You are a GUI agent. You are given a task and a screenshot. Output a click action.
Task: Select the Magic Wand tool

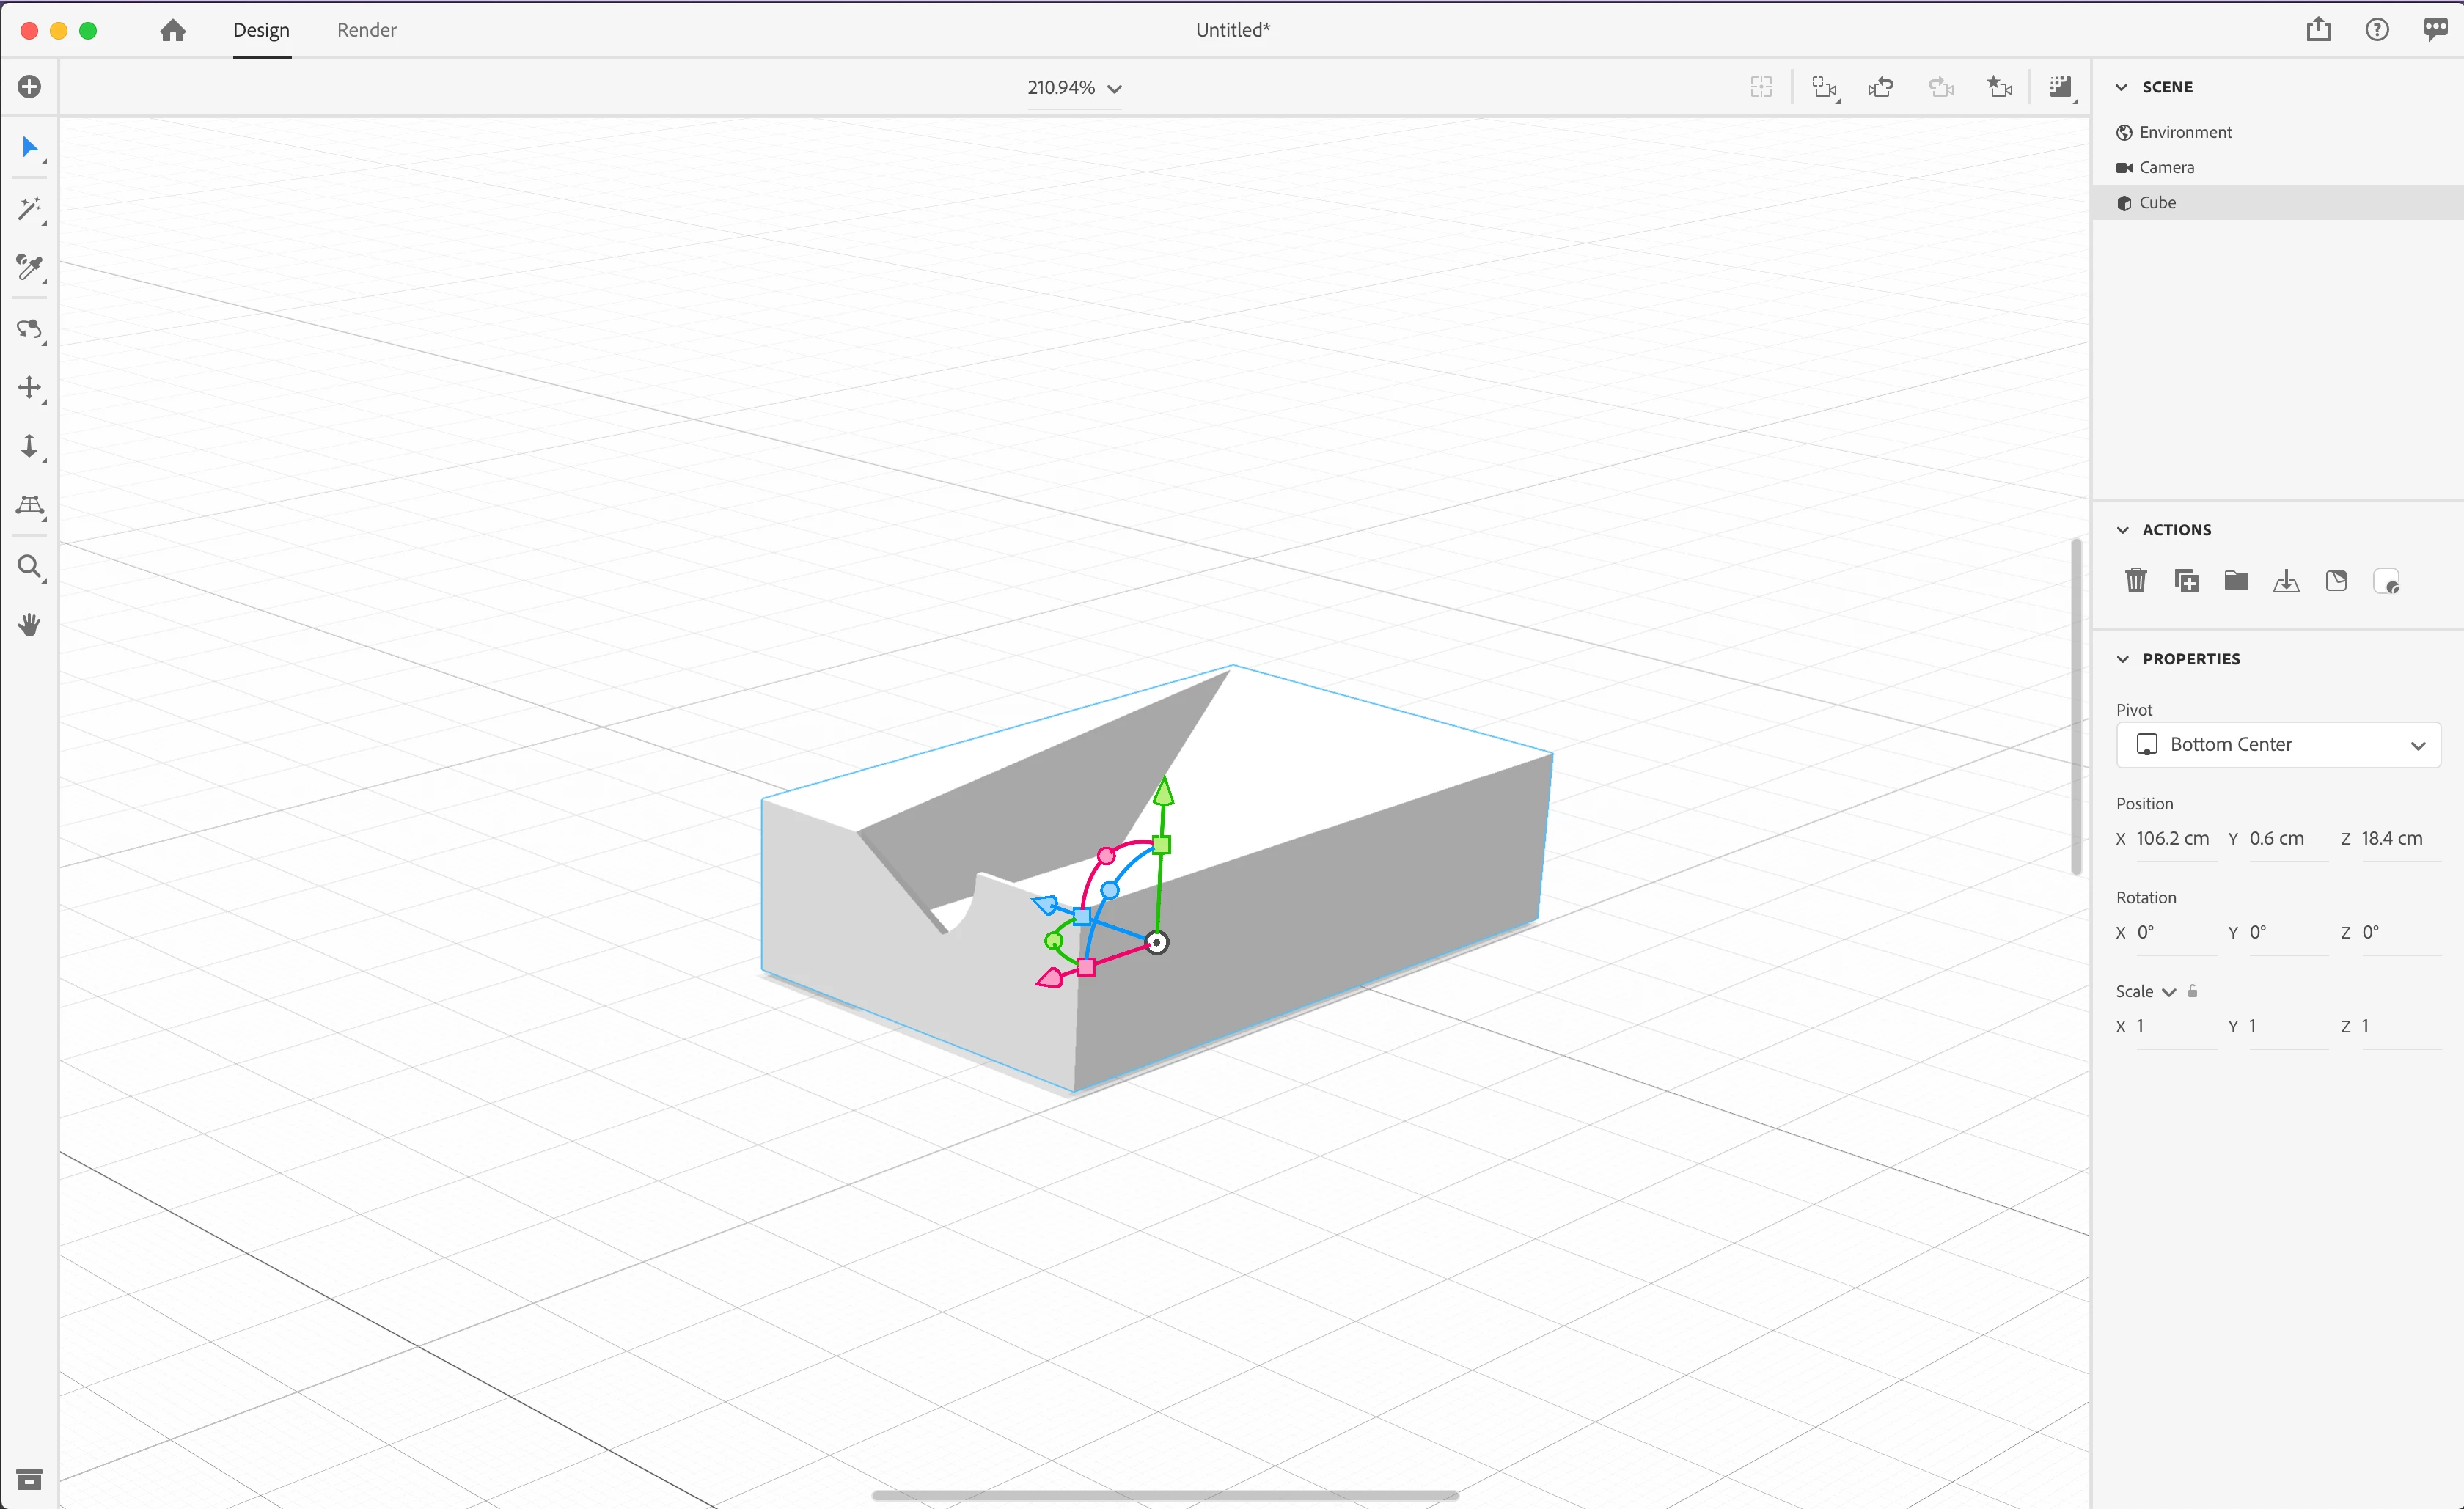29,208
